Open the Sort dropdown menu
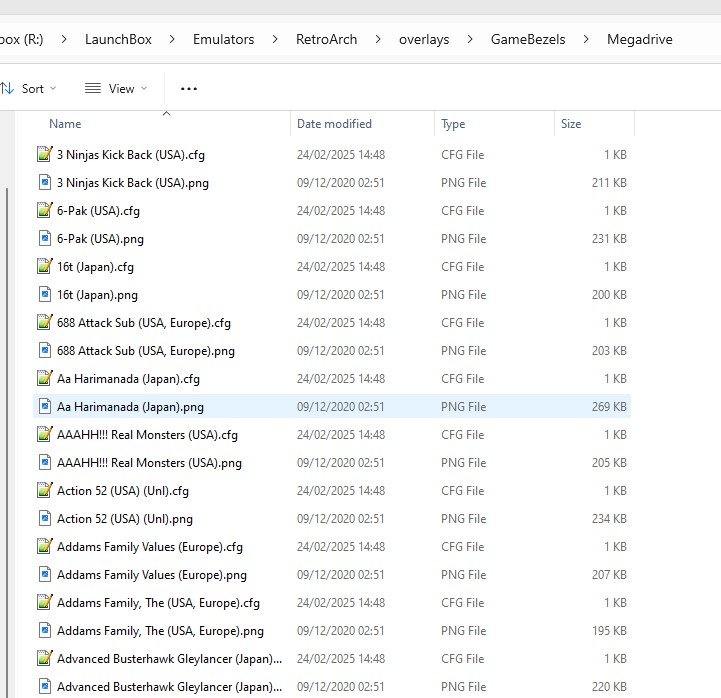721x698 pixels. click(28, 88)
